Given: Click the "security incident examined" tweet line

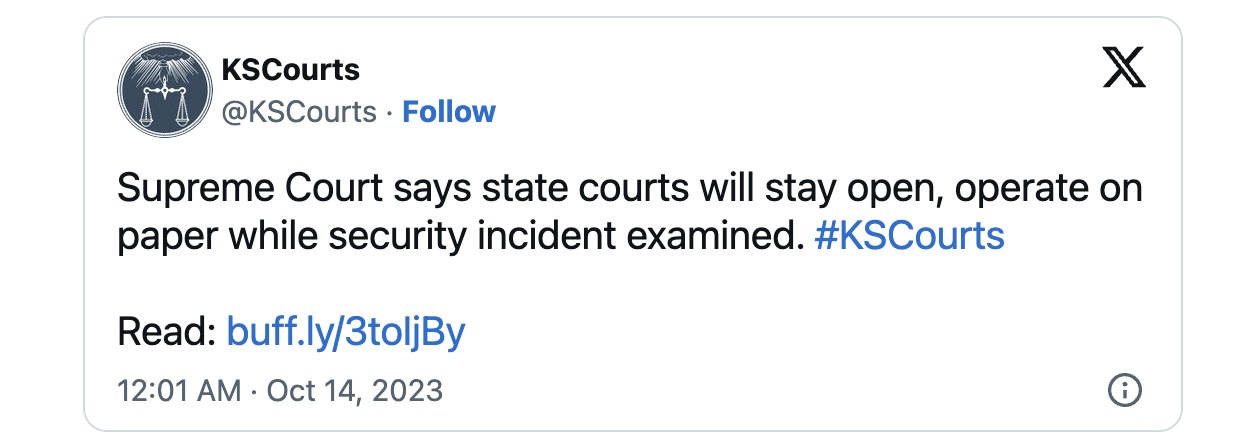Looking at the screenshot, I should point(461,236).
